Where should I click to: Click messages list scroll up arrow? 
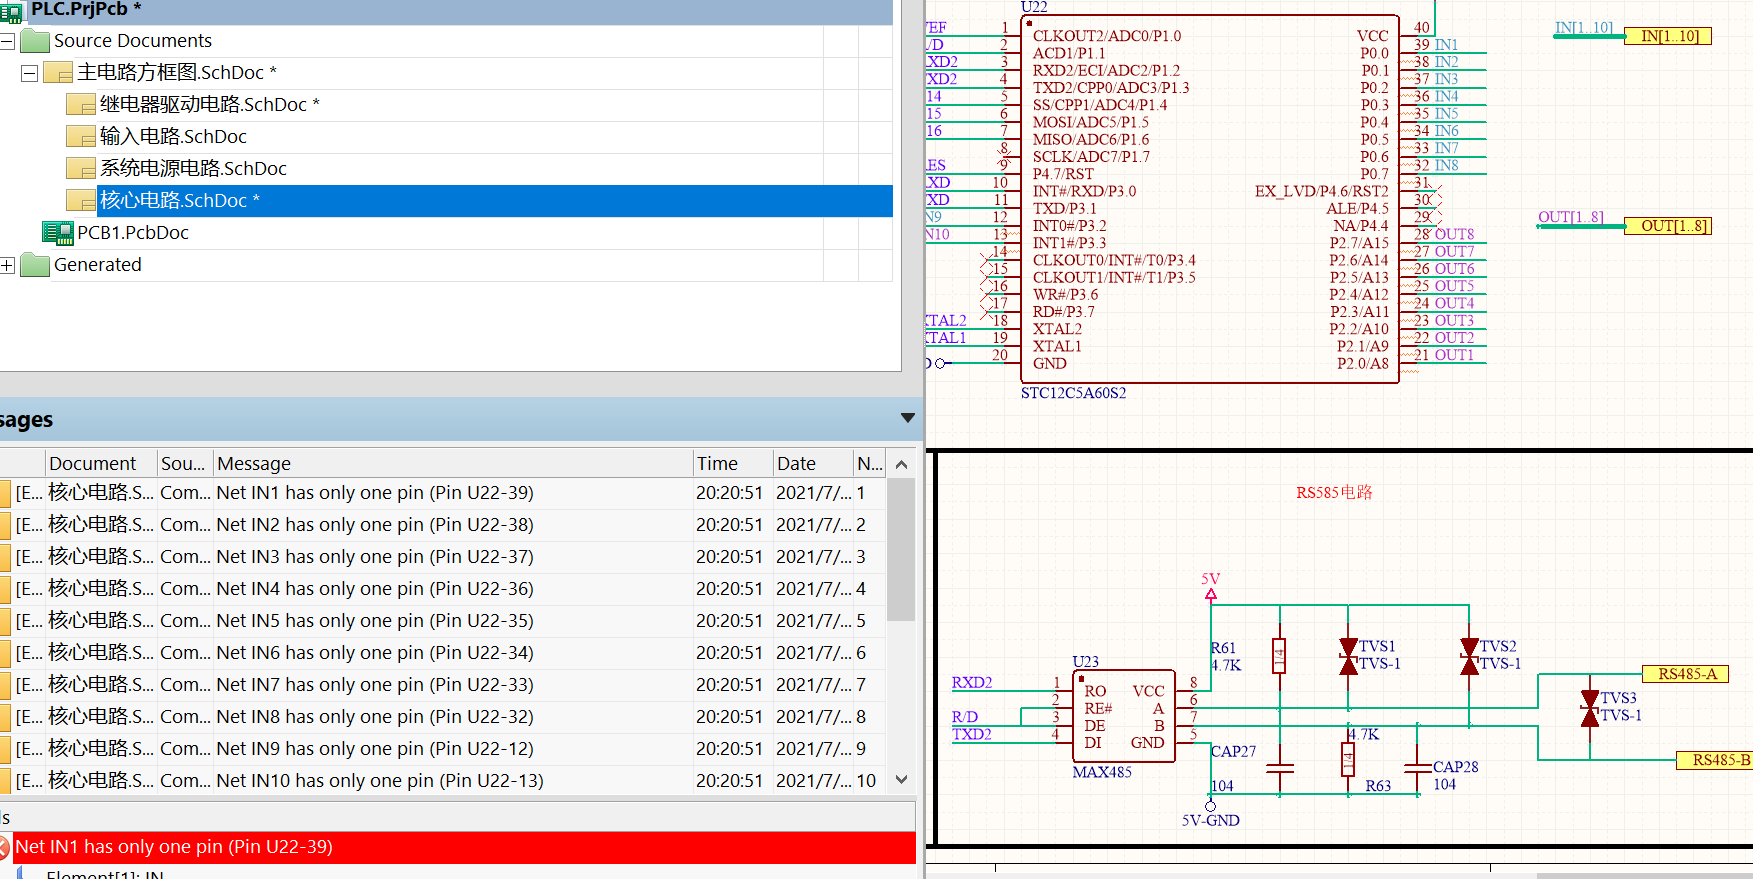click(901, 464)
